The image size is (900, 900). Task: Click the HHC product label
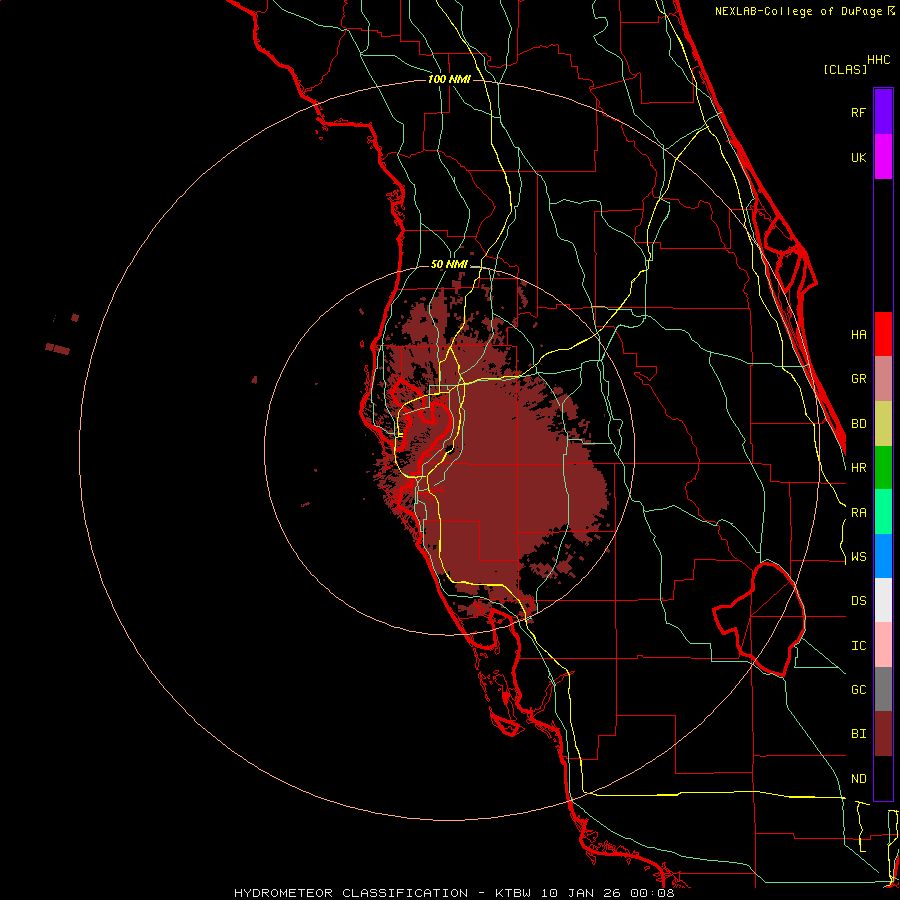click(879, 60)
